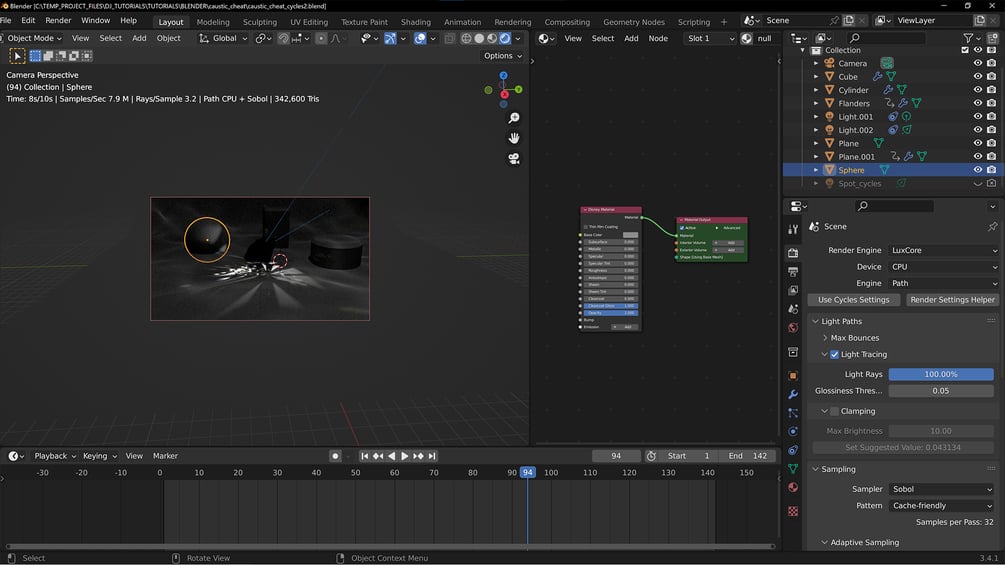Open the Pattern Cache-friendly dropdown
The height and width of the screenshot is (565, 1005).
941,505
